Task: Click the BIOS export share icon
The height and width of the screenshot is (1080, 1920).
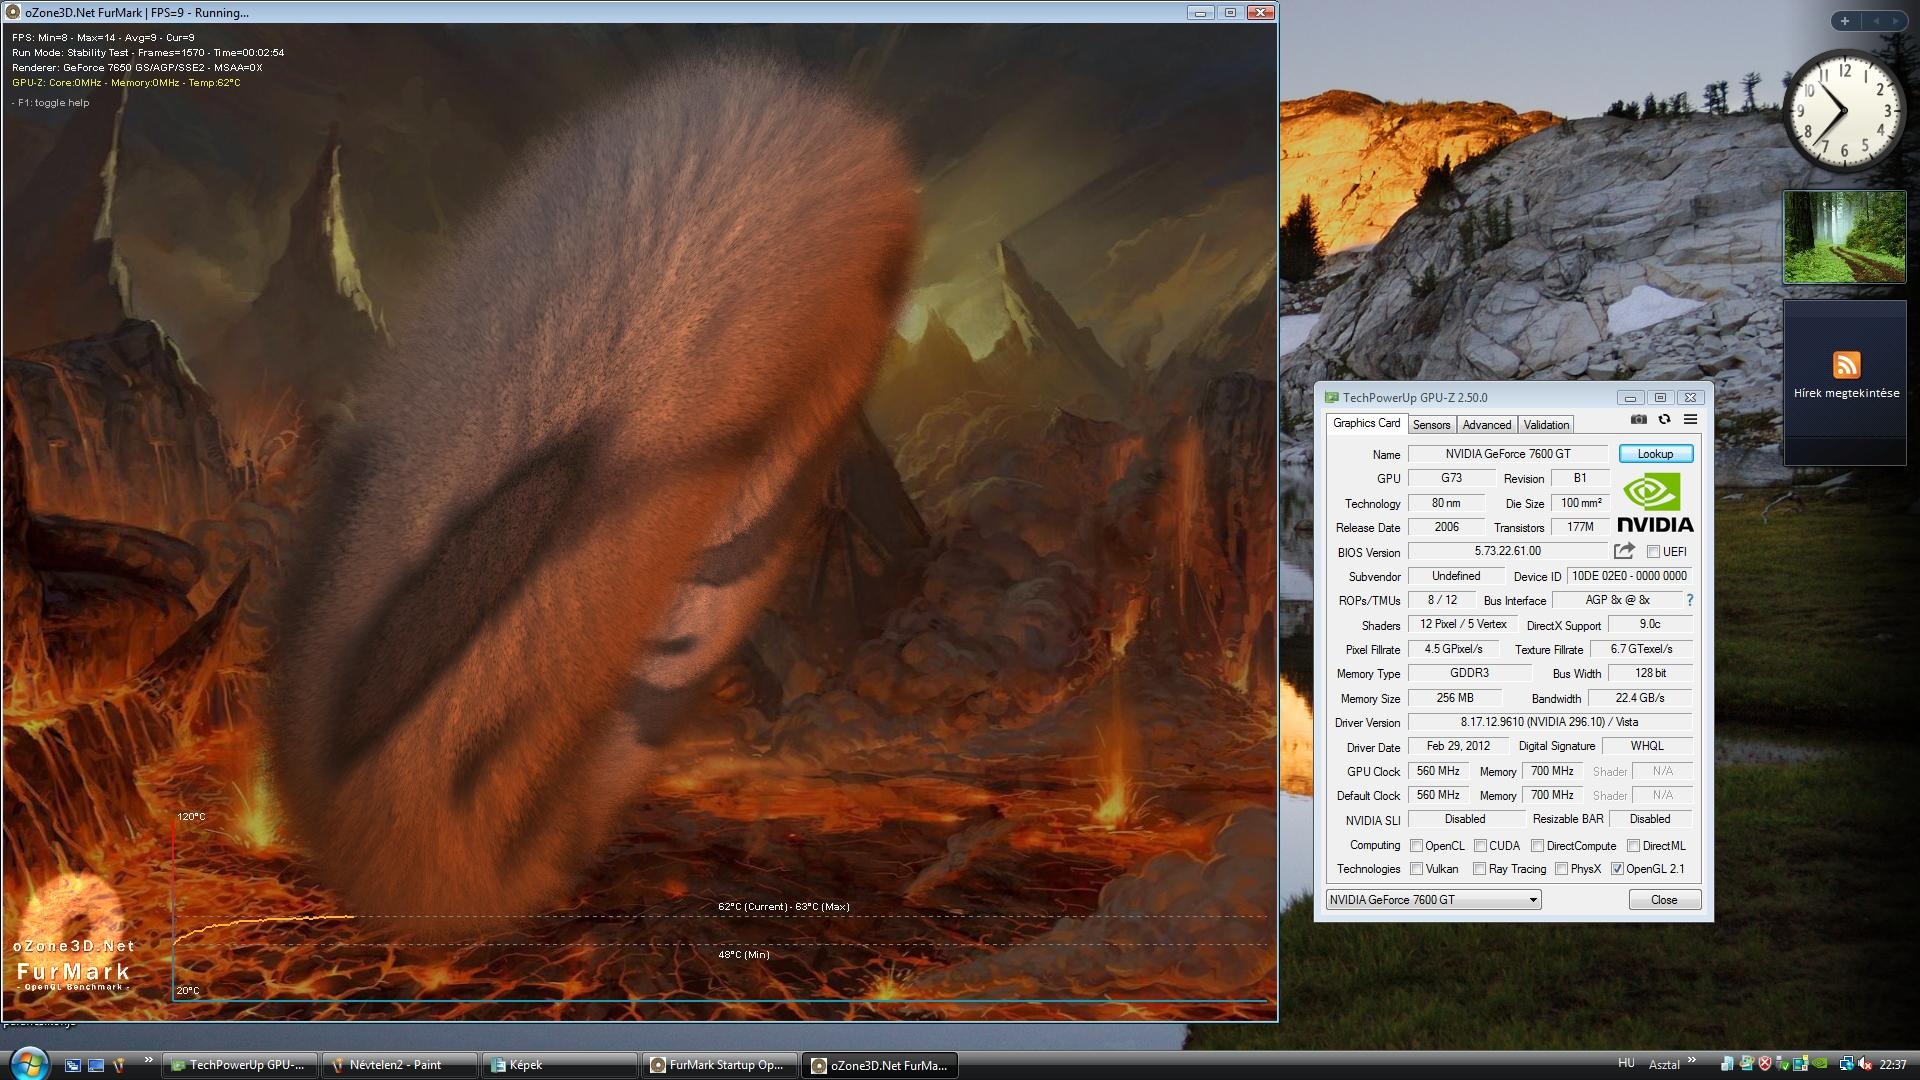Action: (x=1624, y=551)
